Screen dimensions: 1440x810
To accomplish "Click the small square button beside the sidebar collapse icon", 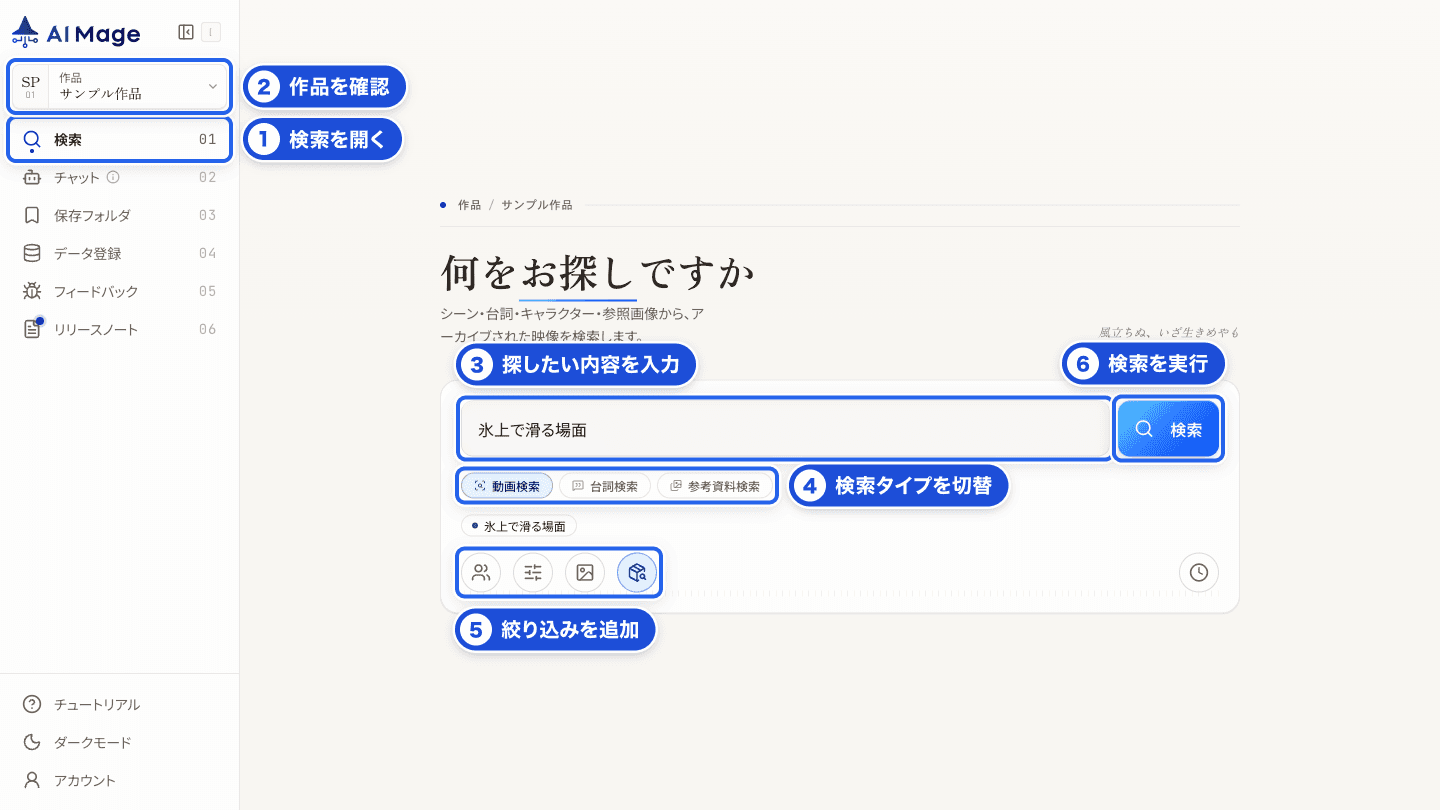I will pos(210,32).
